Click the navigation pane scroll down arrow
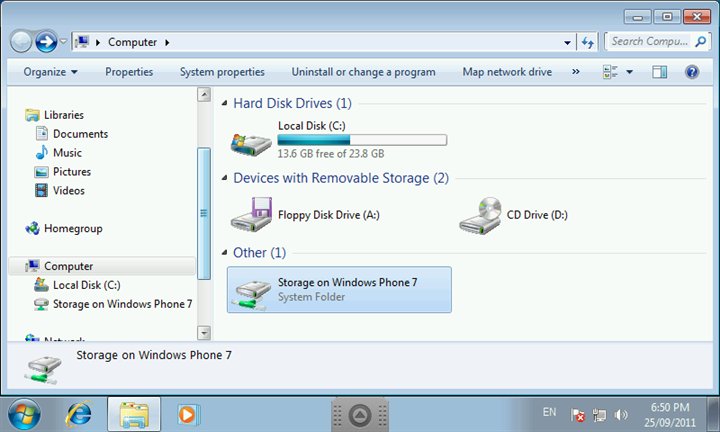This screenshot has width=720, height=432. pyautogui.click(x=204, y=332)
